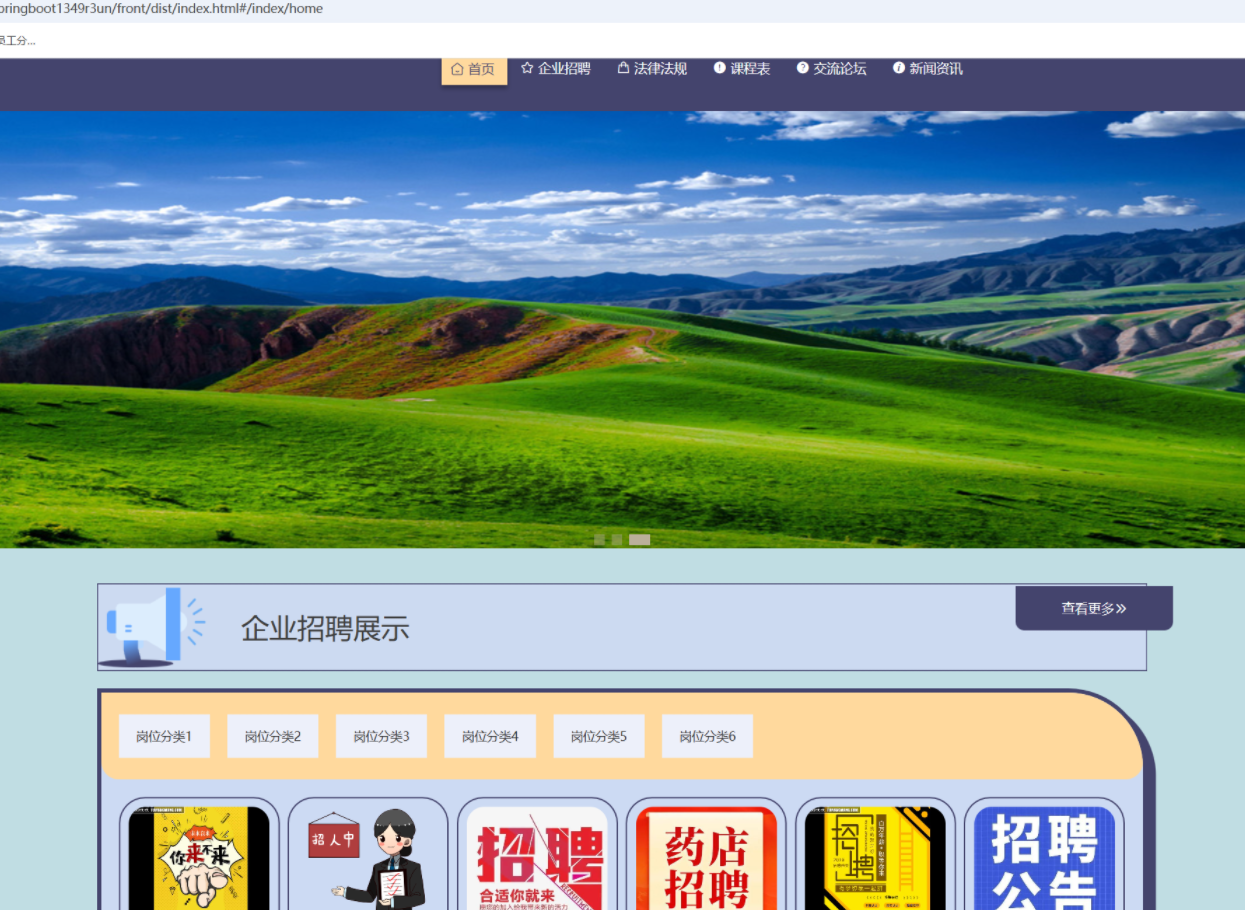This screenshot has height=910, width=1245.
Task: Click the browser address bar URL
Action: (x=160, y=9)
